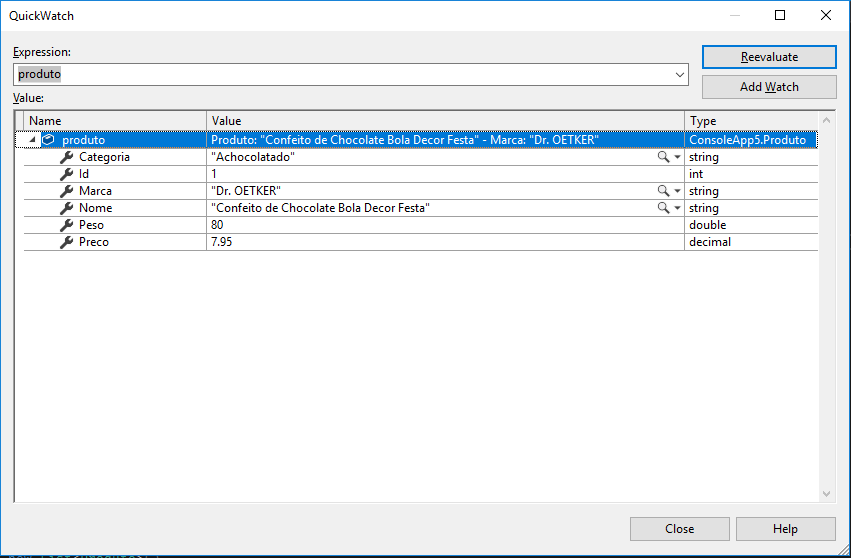Close the QuickWatch window with X
Viewport: 851px width, 558px height.
(825, 15)
